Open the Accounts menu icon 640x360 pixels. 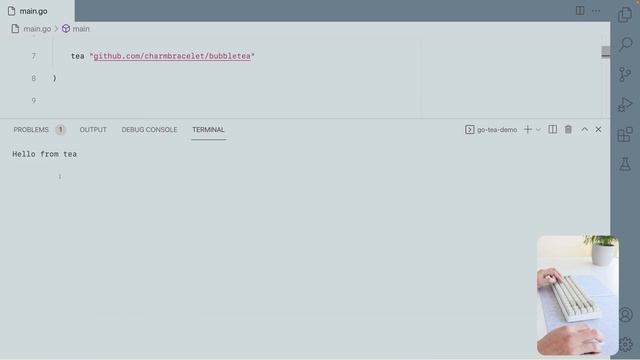(x=625, y=315)
